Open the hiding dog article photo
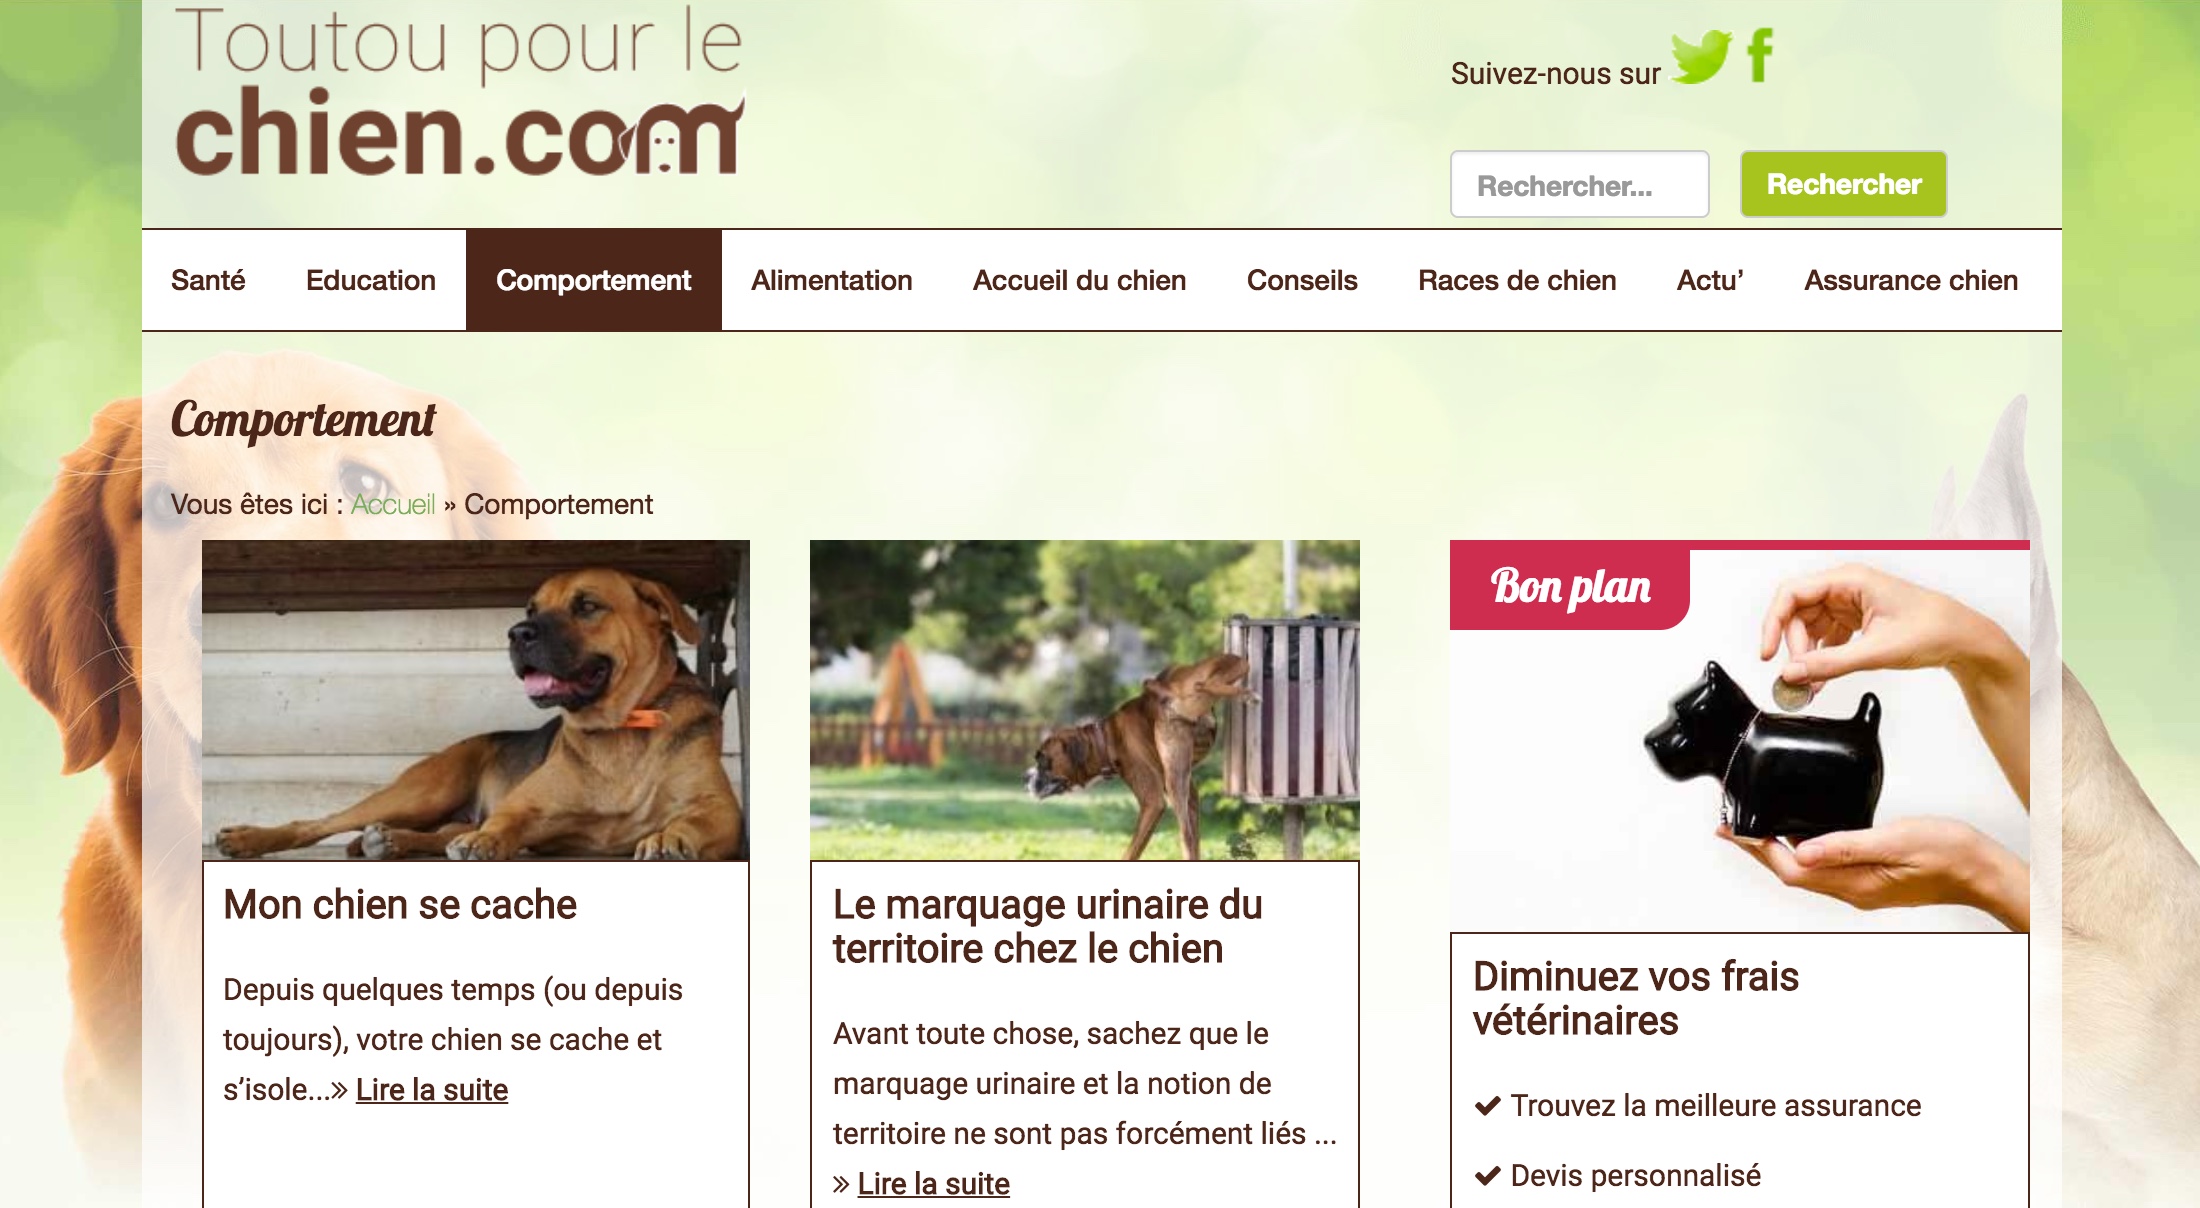Image resolution: width=2200 pixels, height=1208 pixels. coord(476,700)
